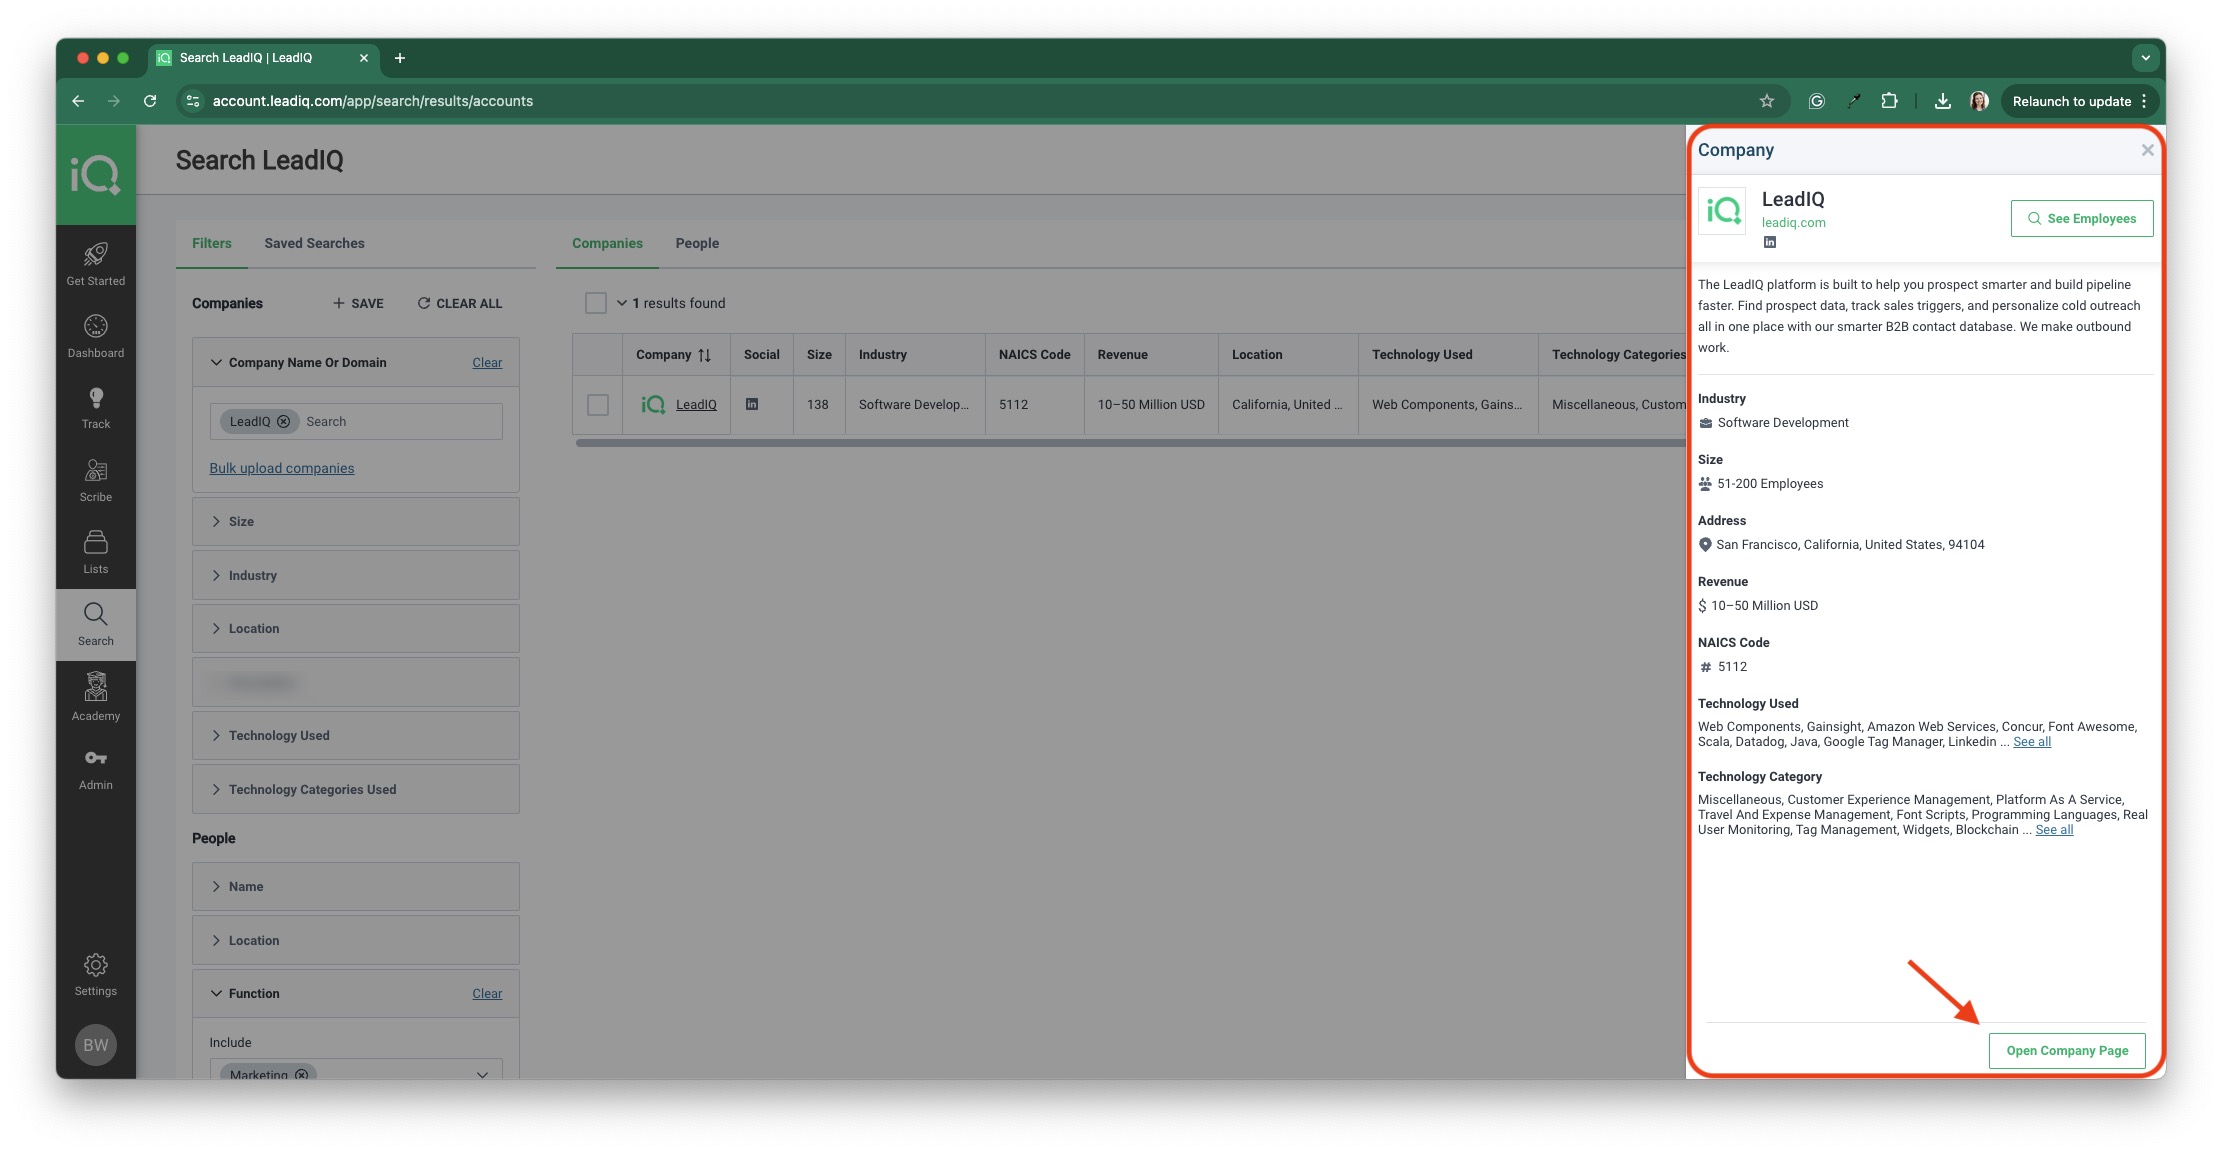Image resolution: width=2222 pixels, height=1153 pixels.
Task: Click the company name Search input
Action: point(400,422)
